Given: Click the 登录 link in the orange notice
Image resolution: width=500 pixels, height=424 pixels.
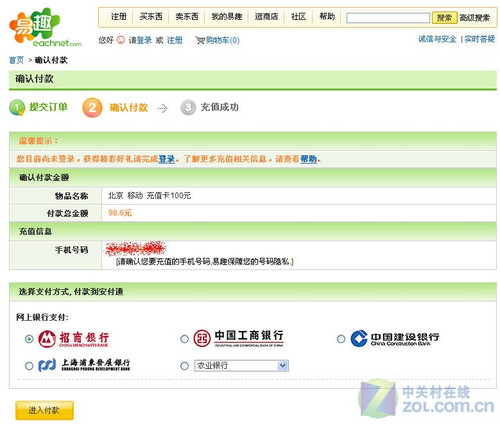Looking at the screenshot, I should pos(167,159).
